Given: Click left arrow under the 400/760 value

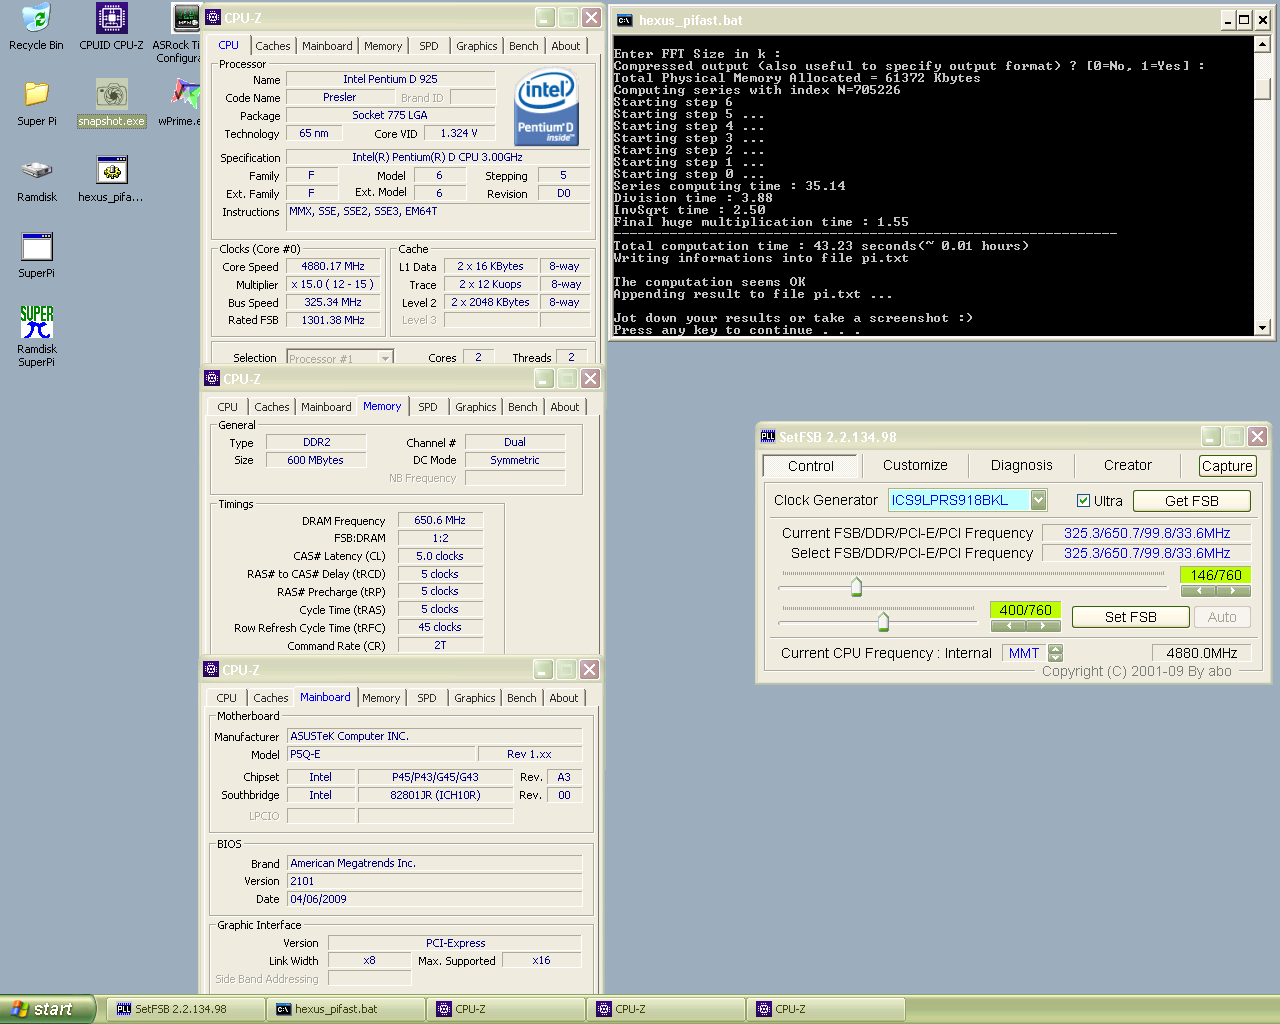Looking at the screenshot, I should point(1008,626).
